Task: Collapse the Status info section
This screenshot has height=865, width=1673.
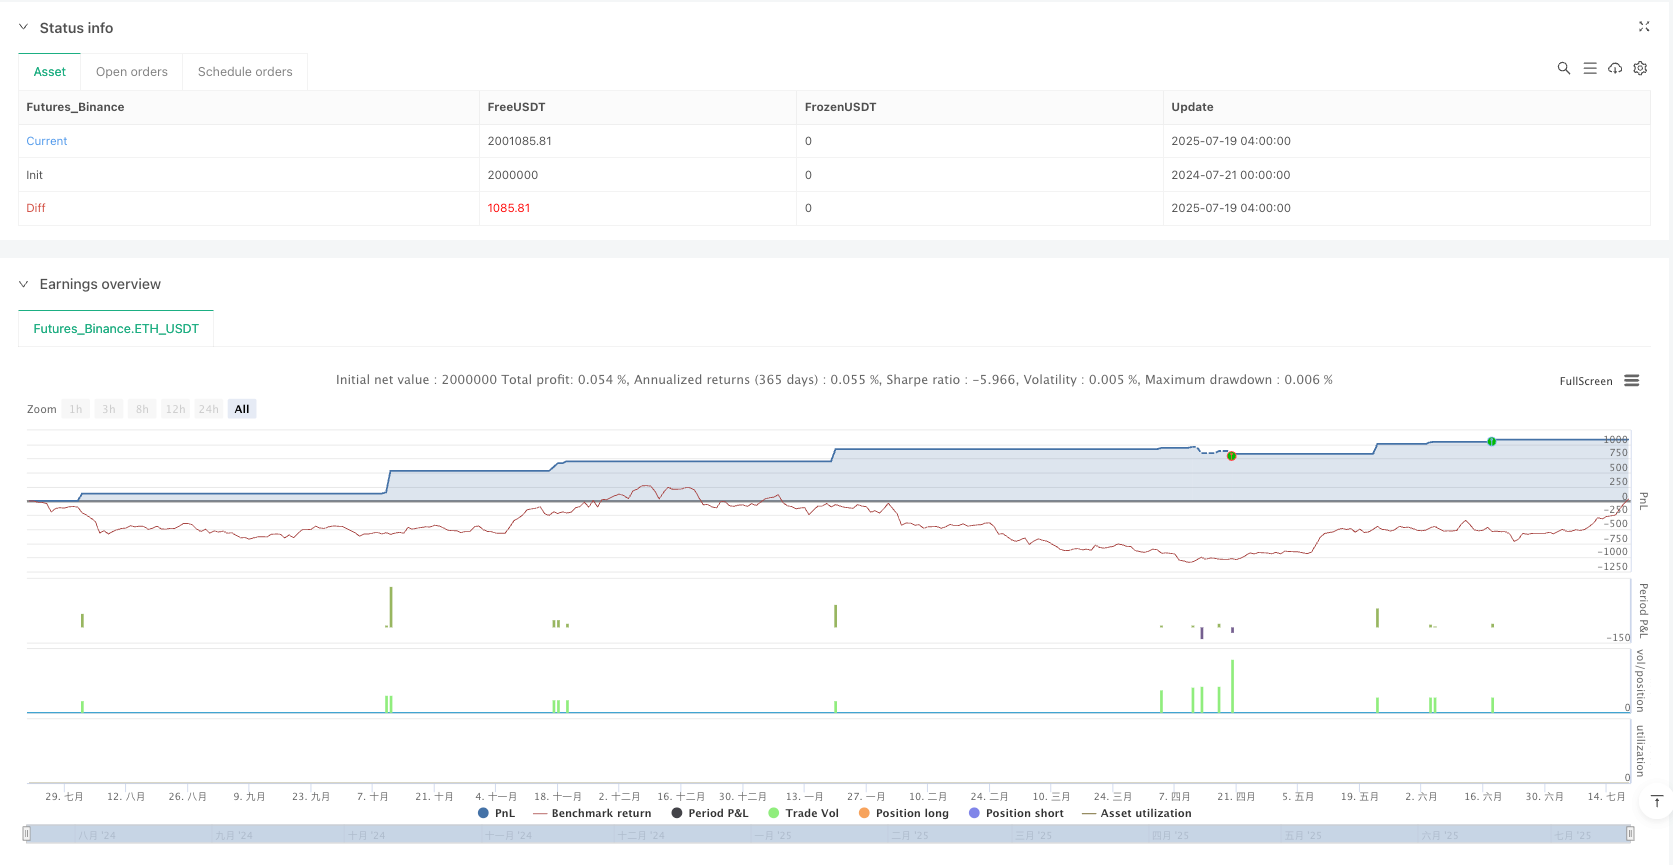Action: click(x=23, y=28)
